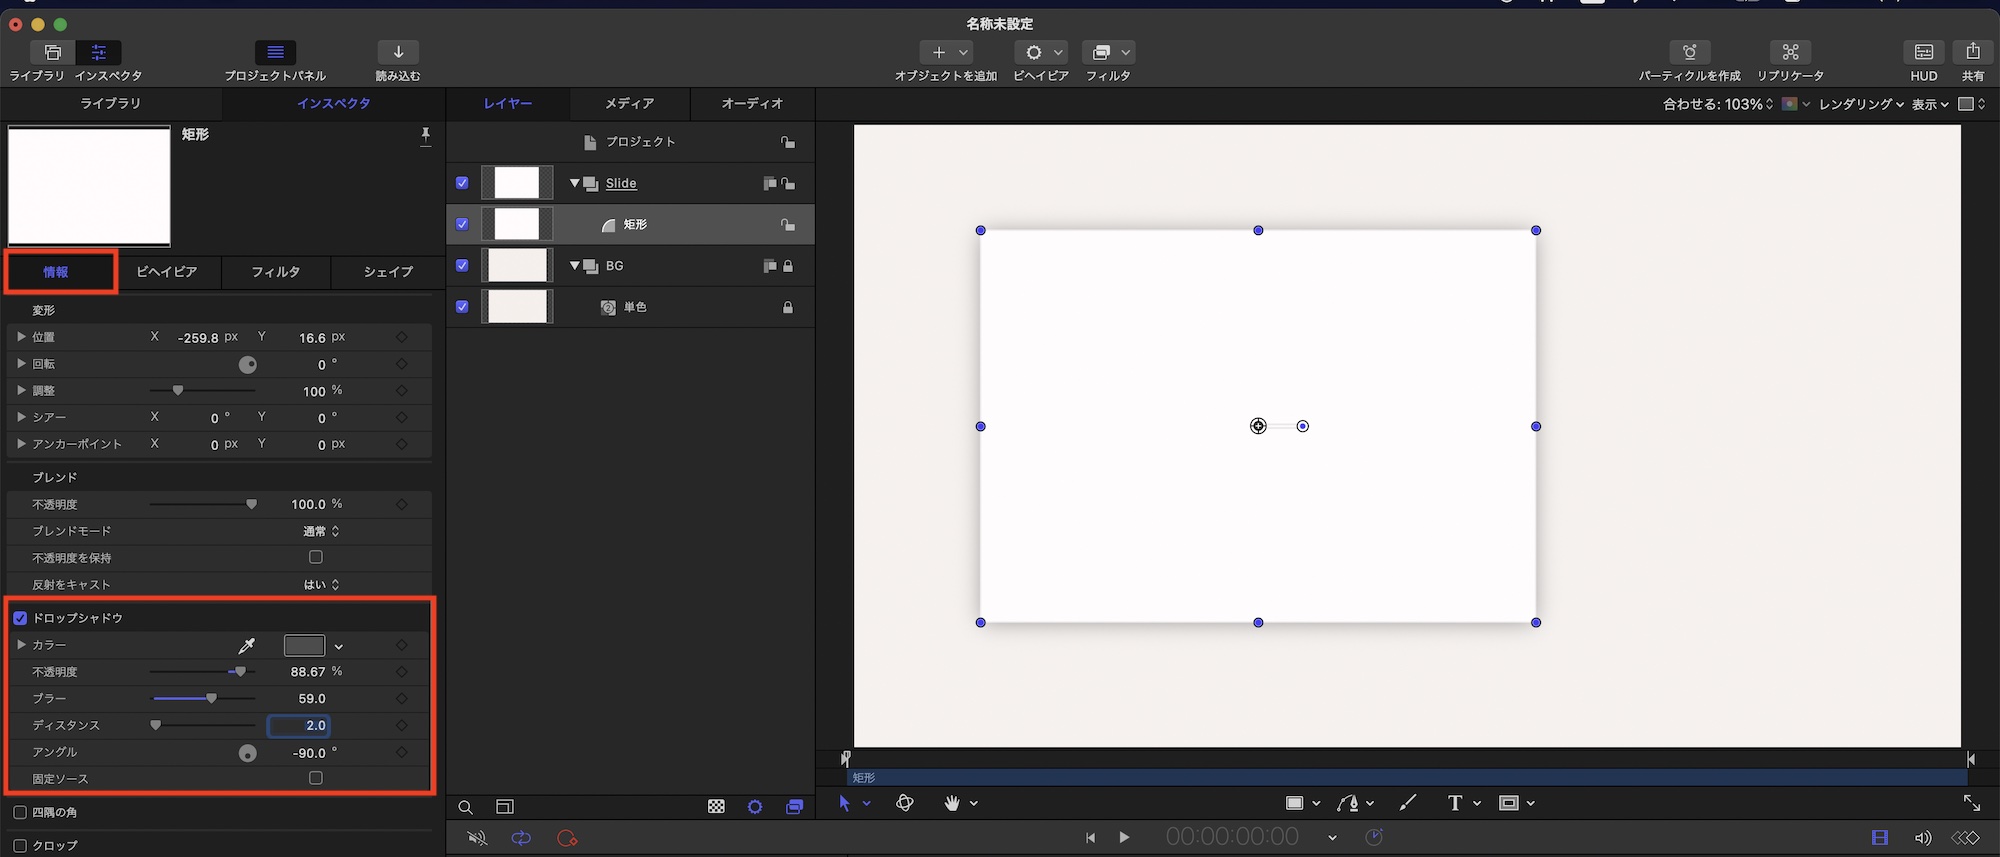Open the HUD panel icon
This screenshot has width=2000, height=857.
pyautogui.click(x=1923, y=52)
